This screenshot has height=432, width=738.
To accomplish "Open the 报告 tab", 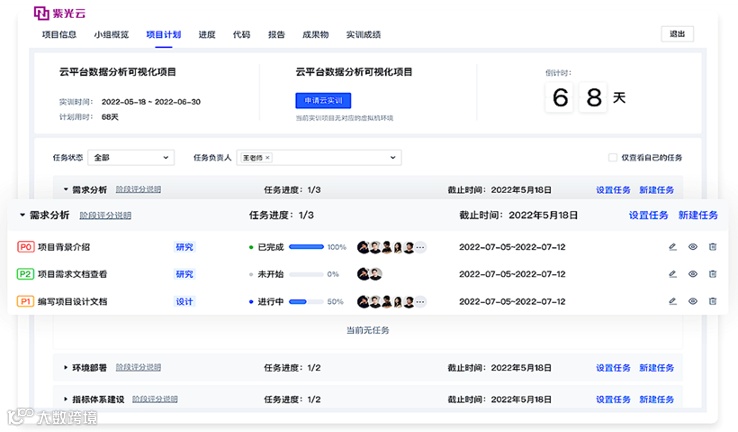I will (x=276, y=34).
